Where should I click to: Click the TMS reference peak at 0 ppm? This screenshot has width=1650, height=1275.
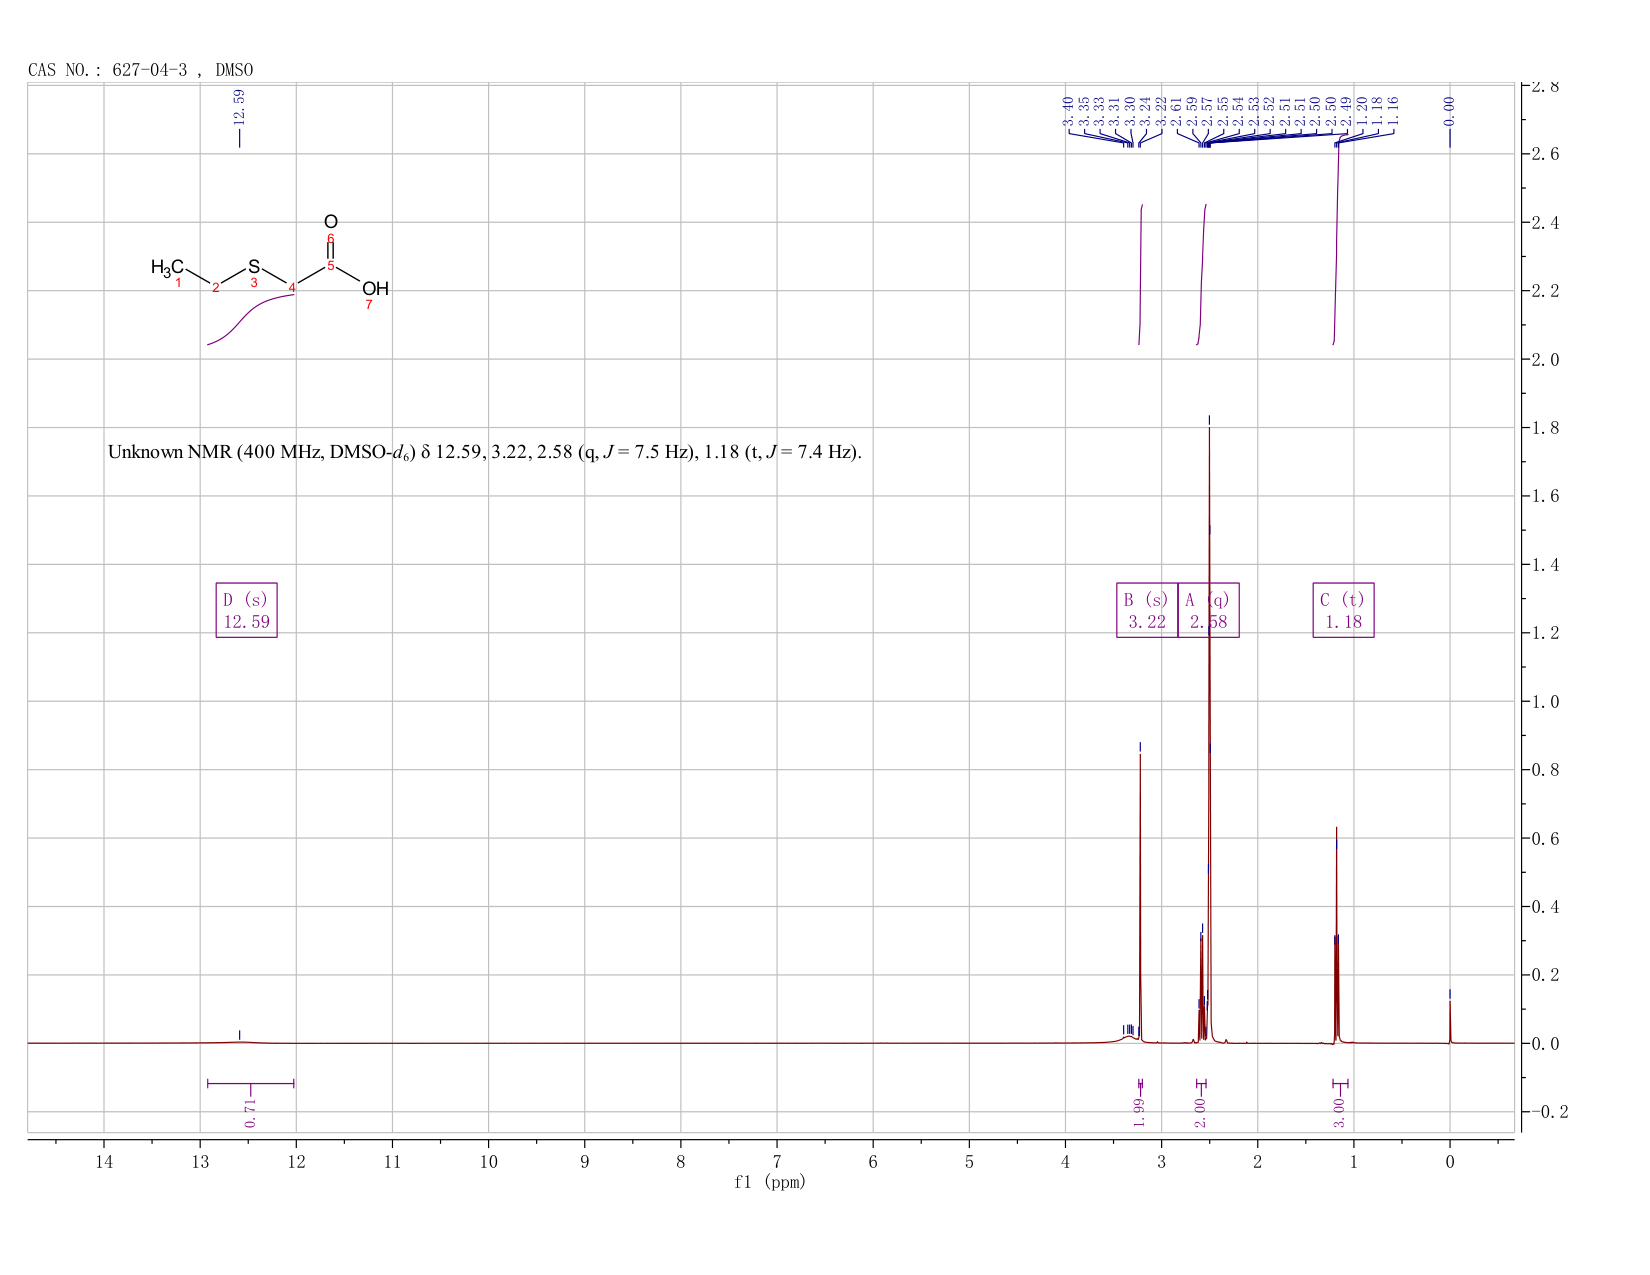[1450, 1020]
